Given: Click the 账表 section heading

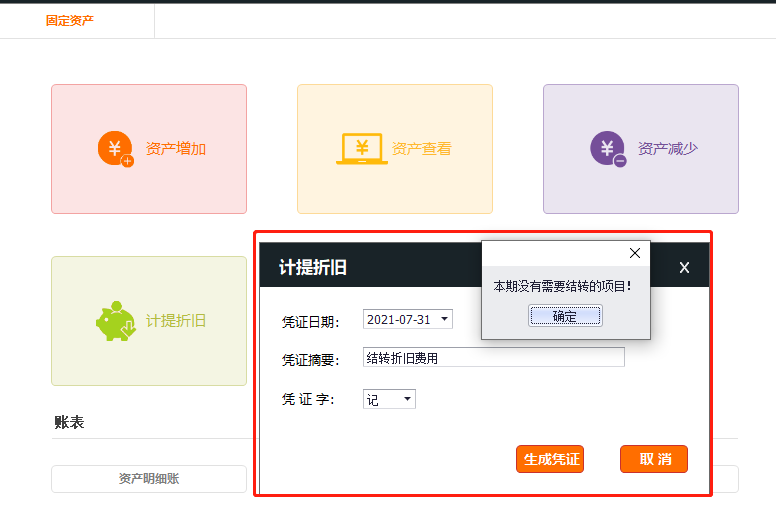Looking at the screenshot, I should [x=69, y=422].
